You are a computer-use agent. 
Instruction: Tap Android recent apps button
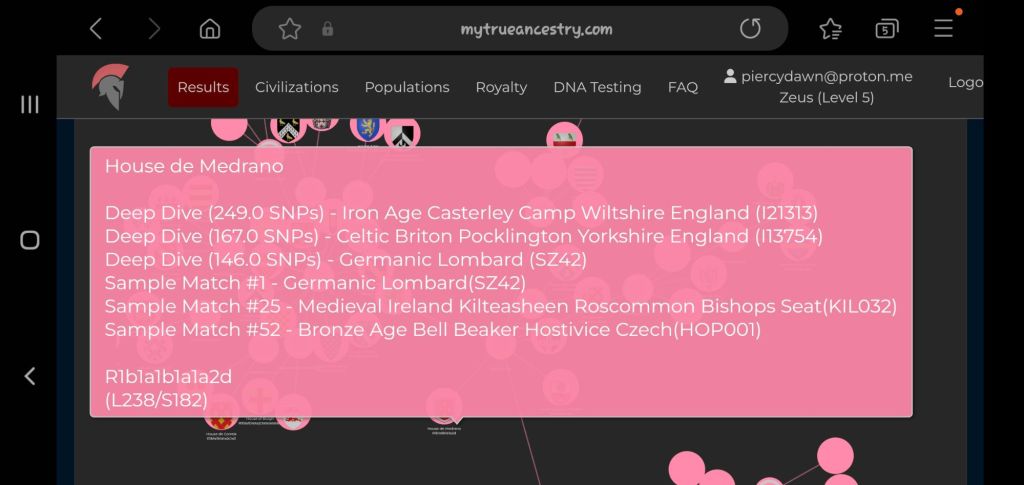[x=29, y=104]
